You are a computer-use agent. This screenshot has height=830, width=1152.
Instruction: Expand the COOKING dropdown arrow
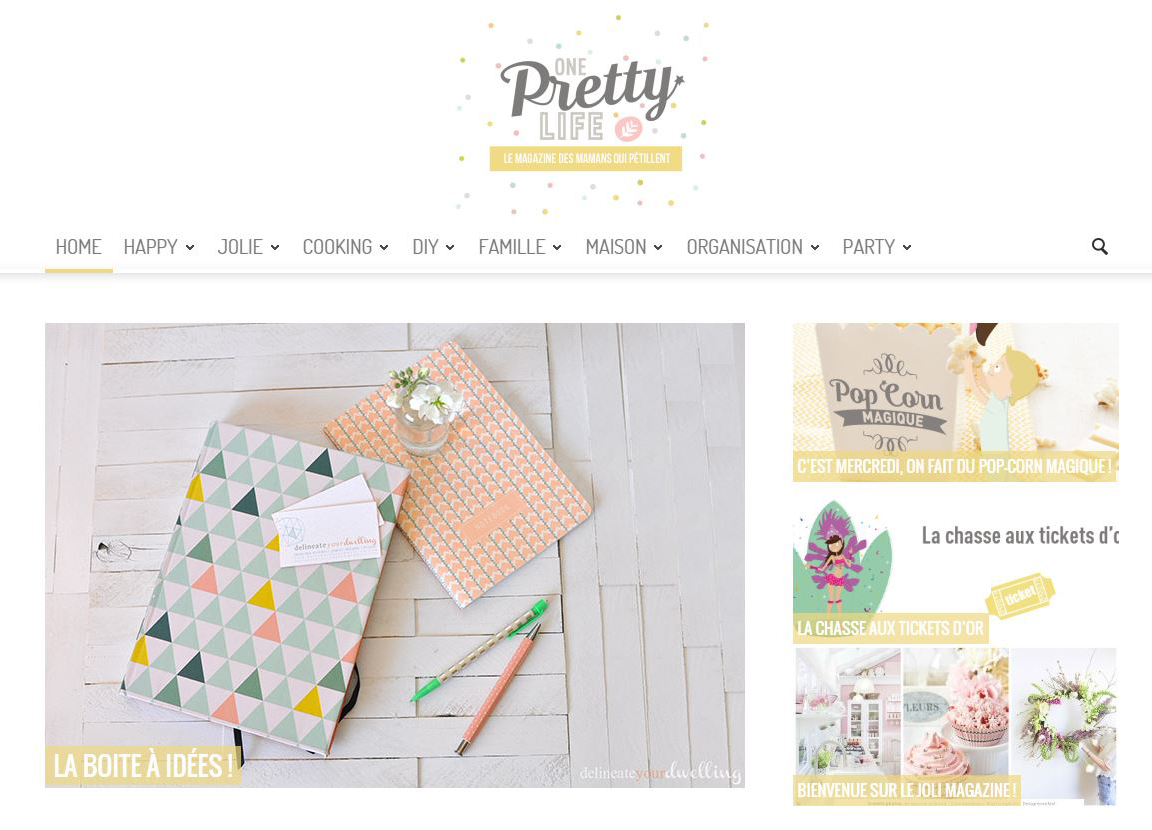click(384, 248)
